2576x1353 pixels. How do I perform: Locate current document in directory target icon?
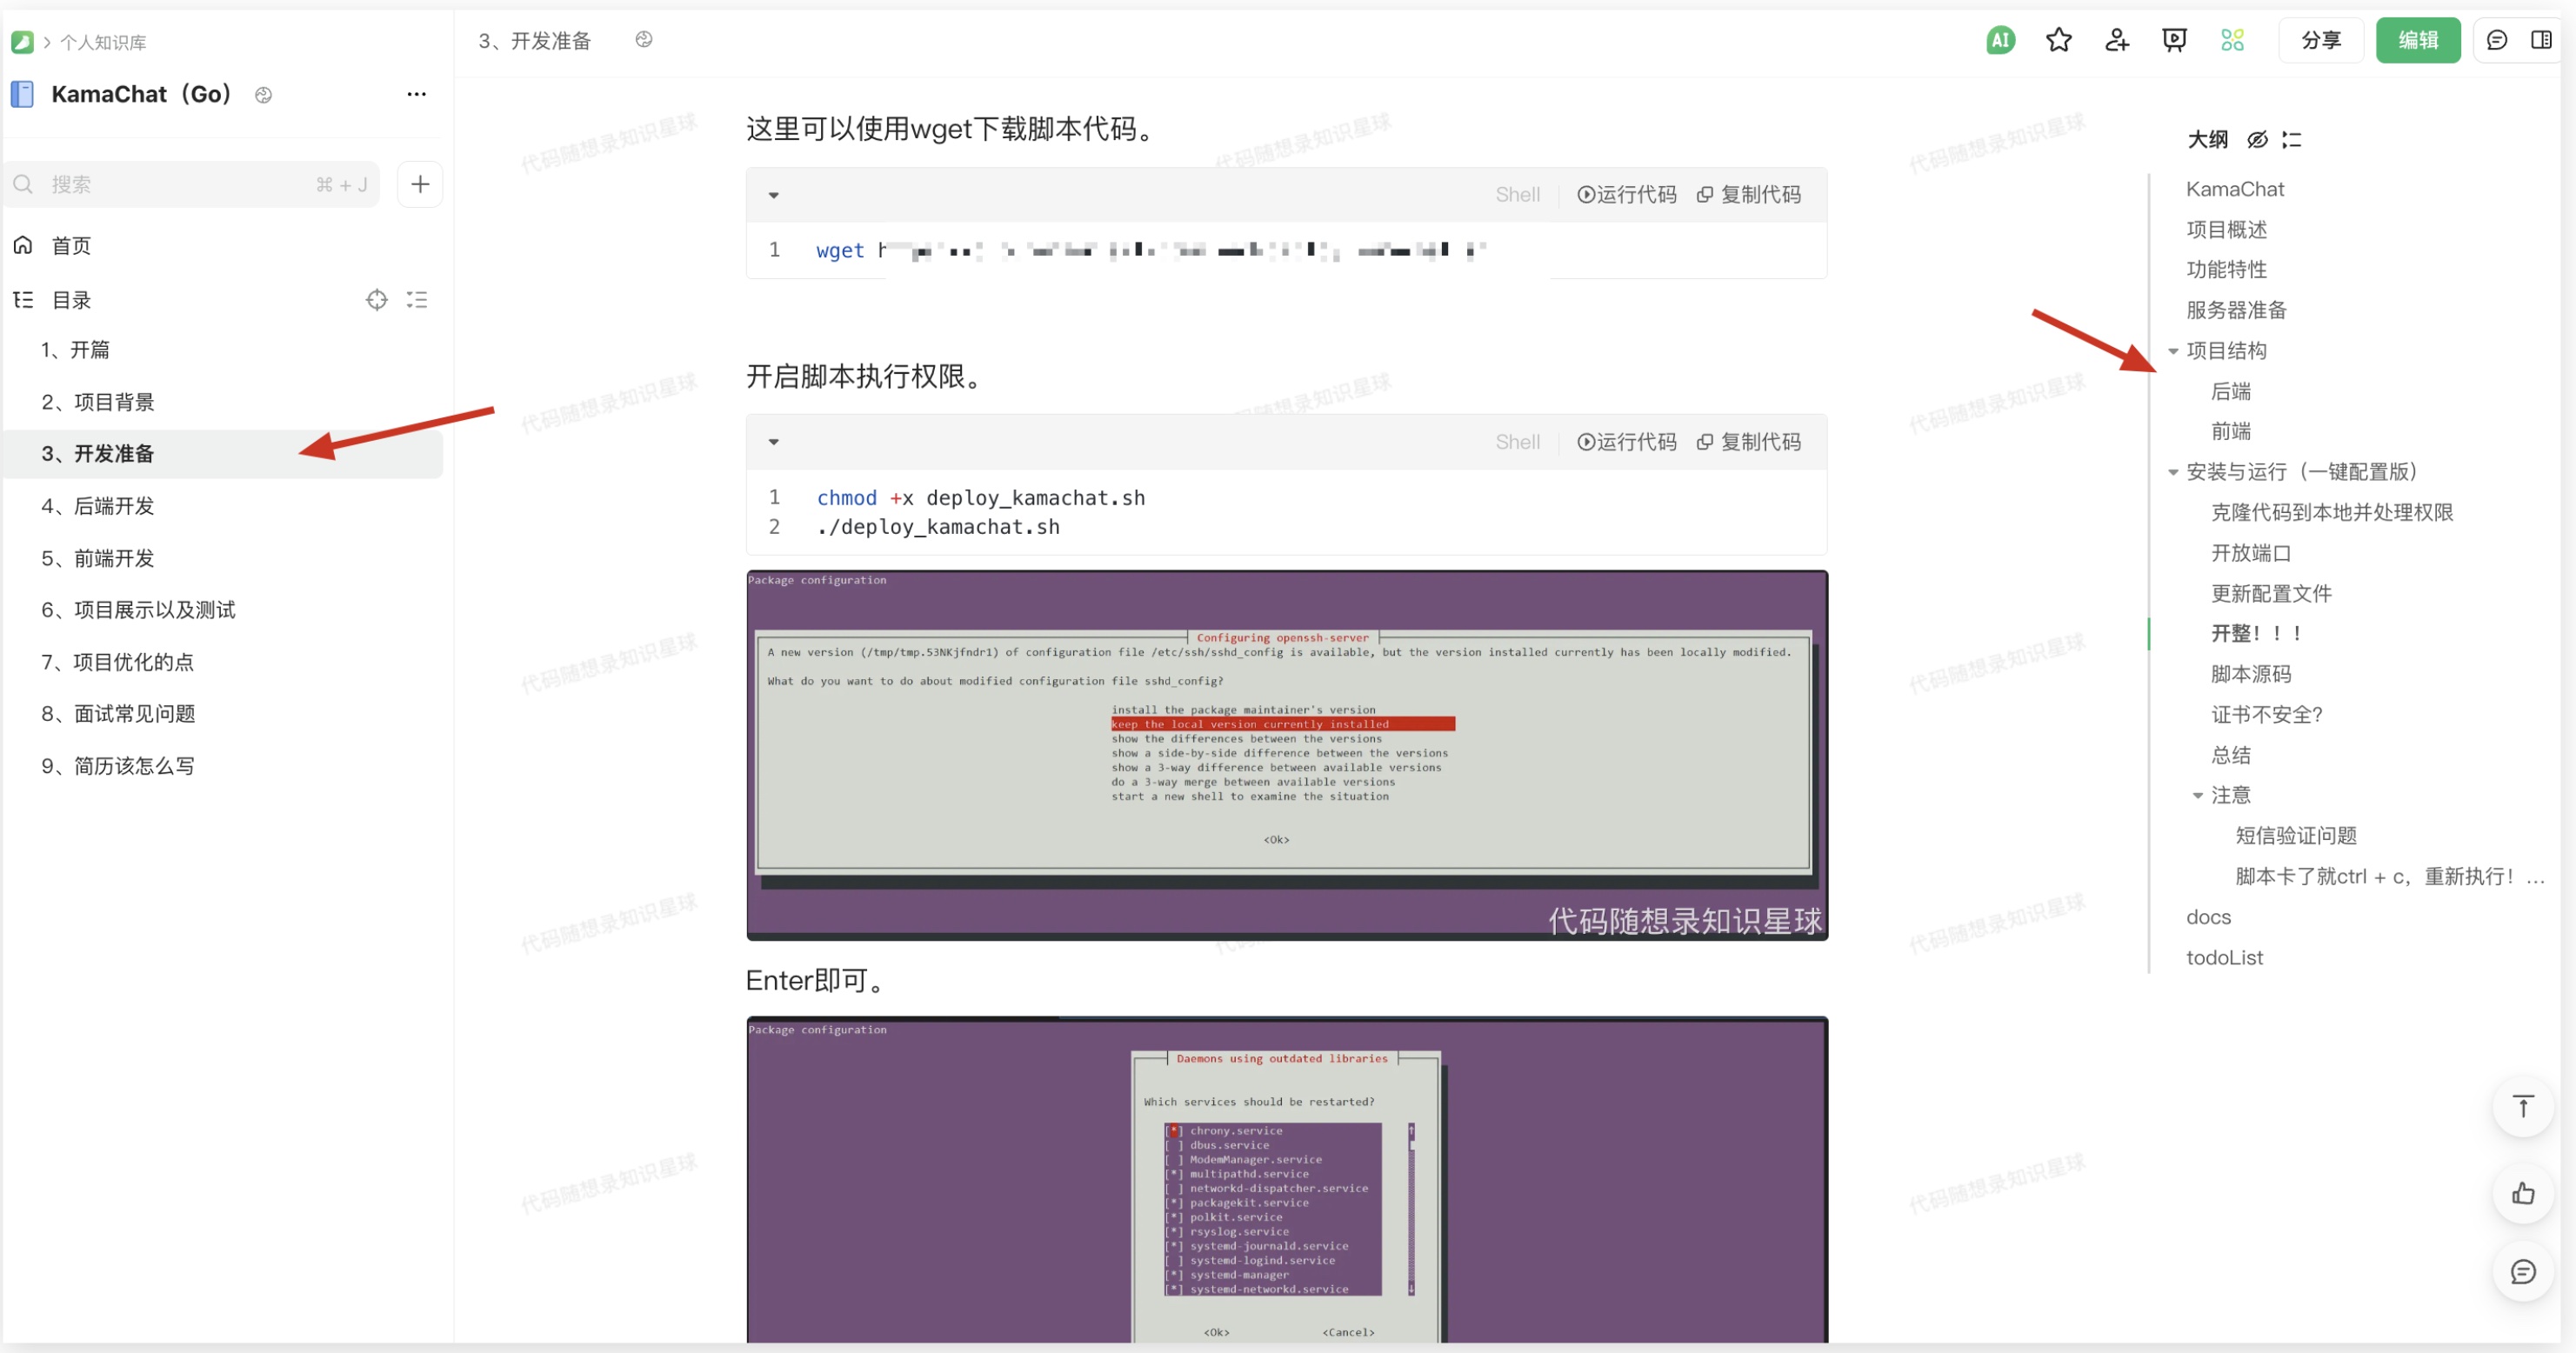pyautogui.click(x=376, y=300)
